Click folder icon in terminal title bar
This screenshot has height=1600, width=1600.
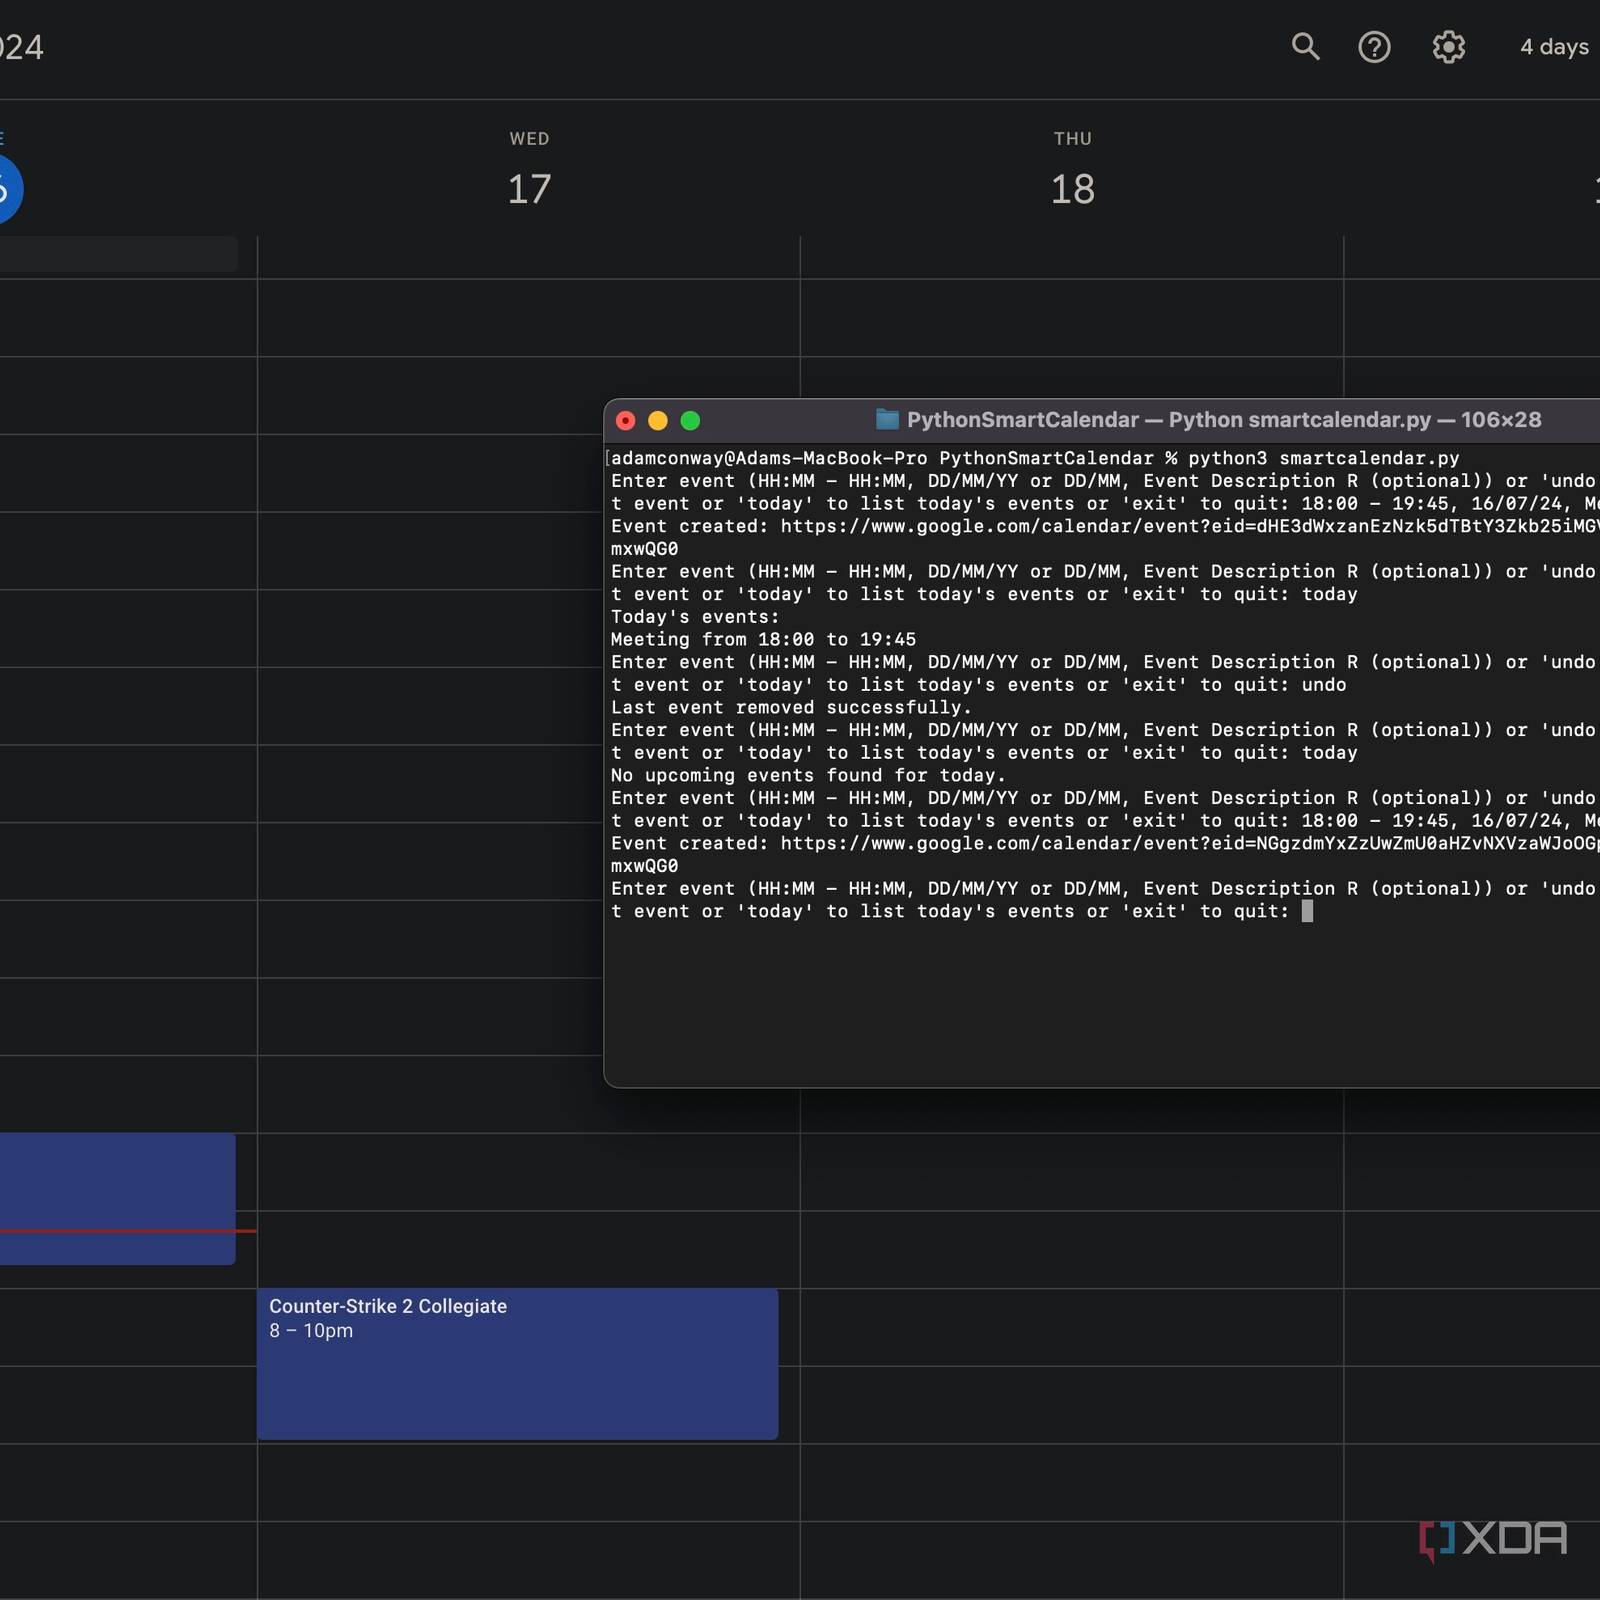pos(887,420)
